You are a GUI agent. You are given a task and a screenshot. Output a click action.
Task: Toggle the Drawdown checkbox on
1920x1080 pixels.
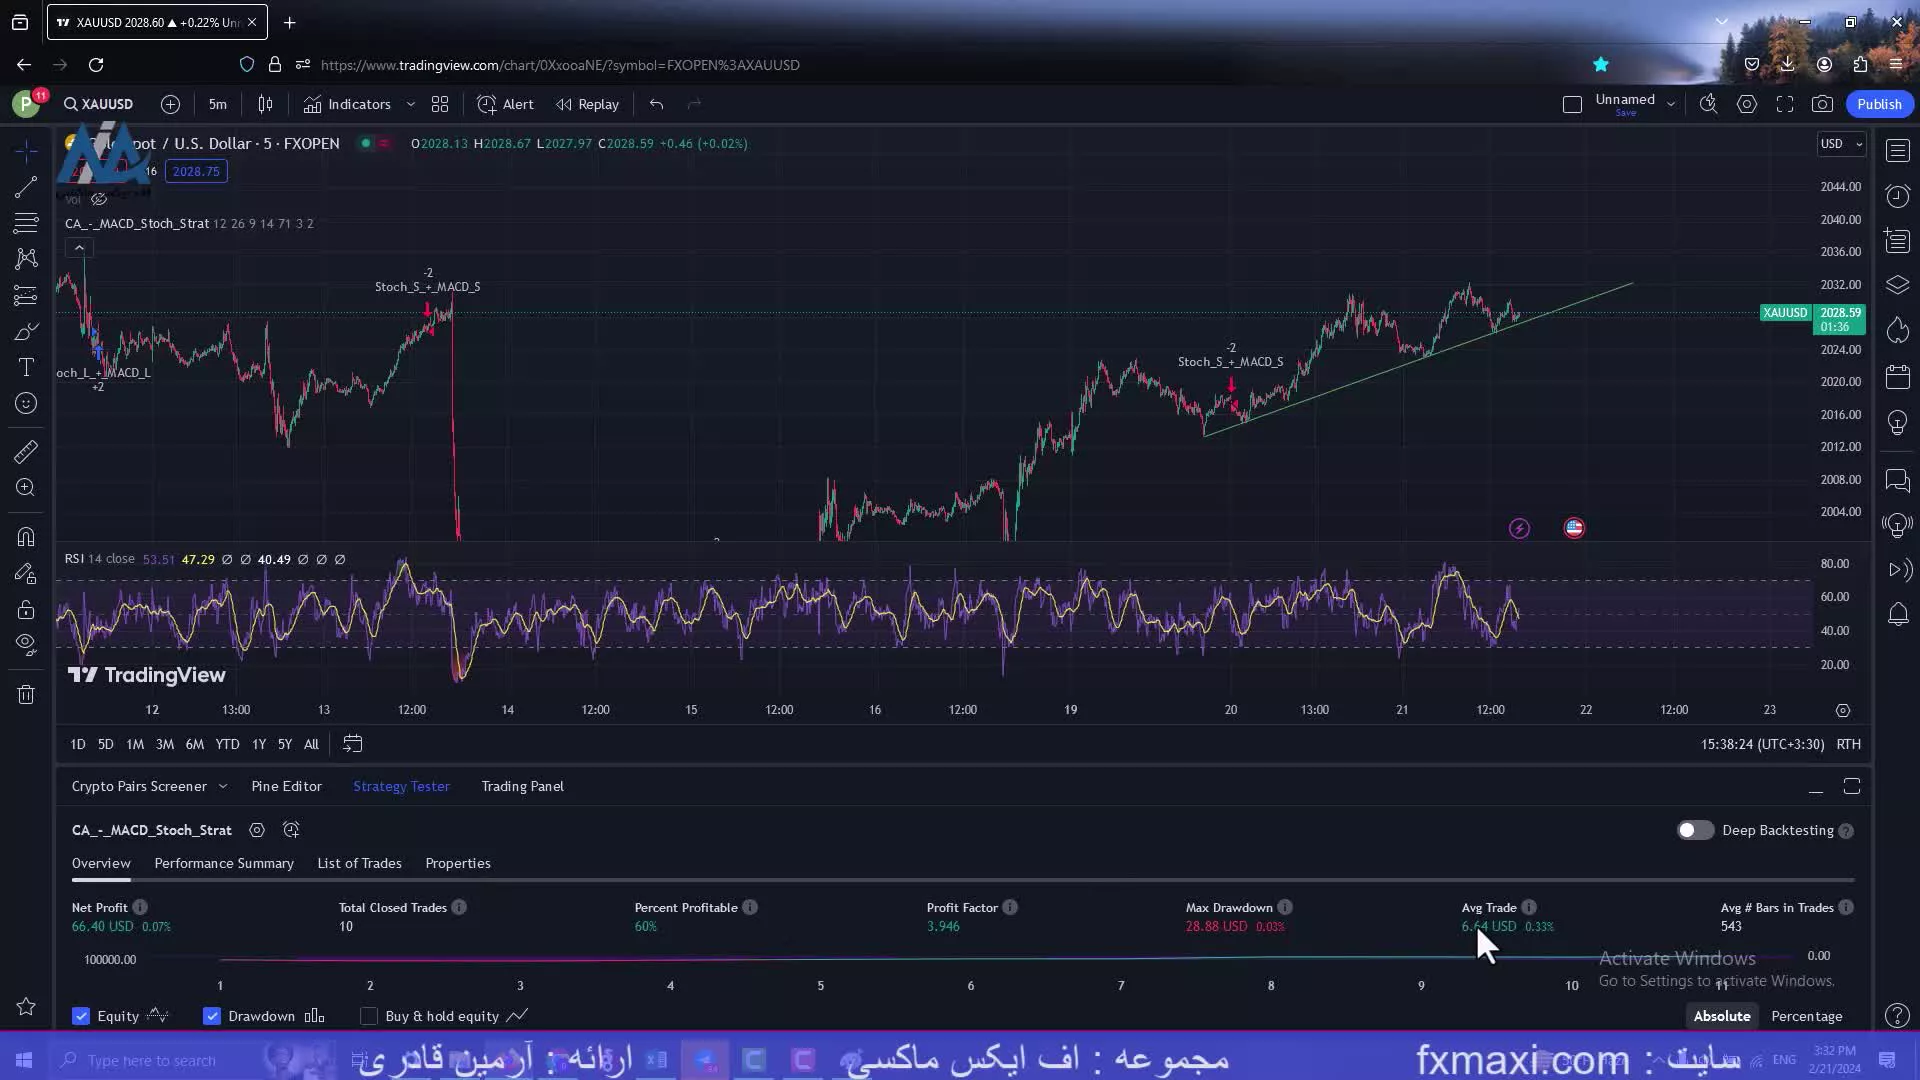[212, 1015]
